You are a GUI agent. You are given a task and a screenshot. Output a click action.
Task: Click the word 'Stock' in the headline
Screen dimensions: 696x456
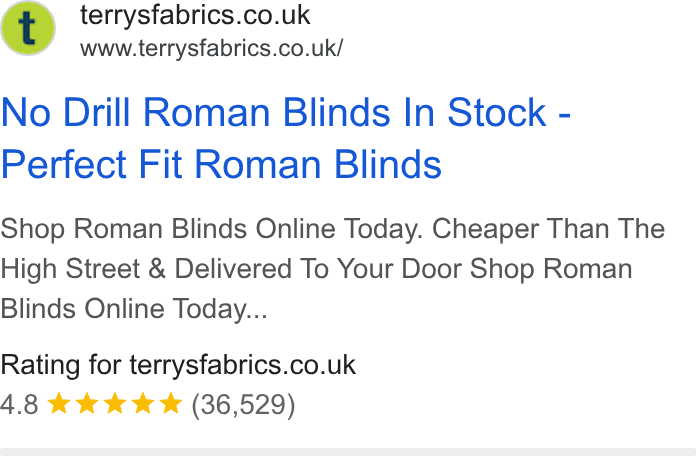tap(497, 112)
